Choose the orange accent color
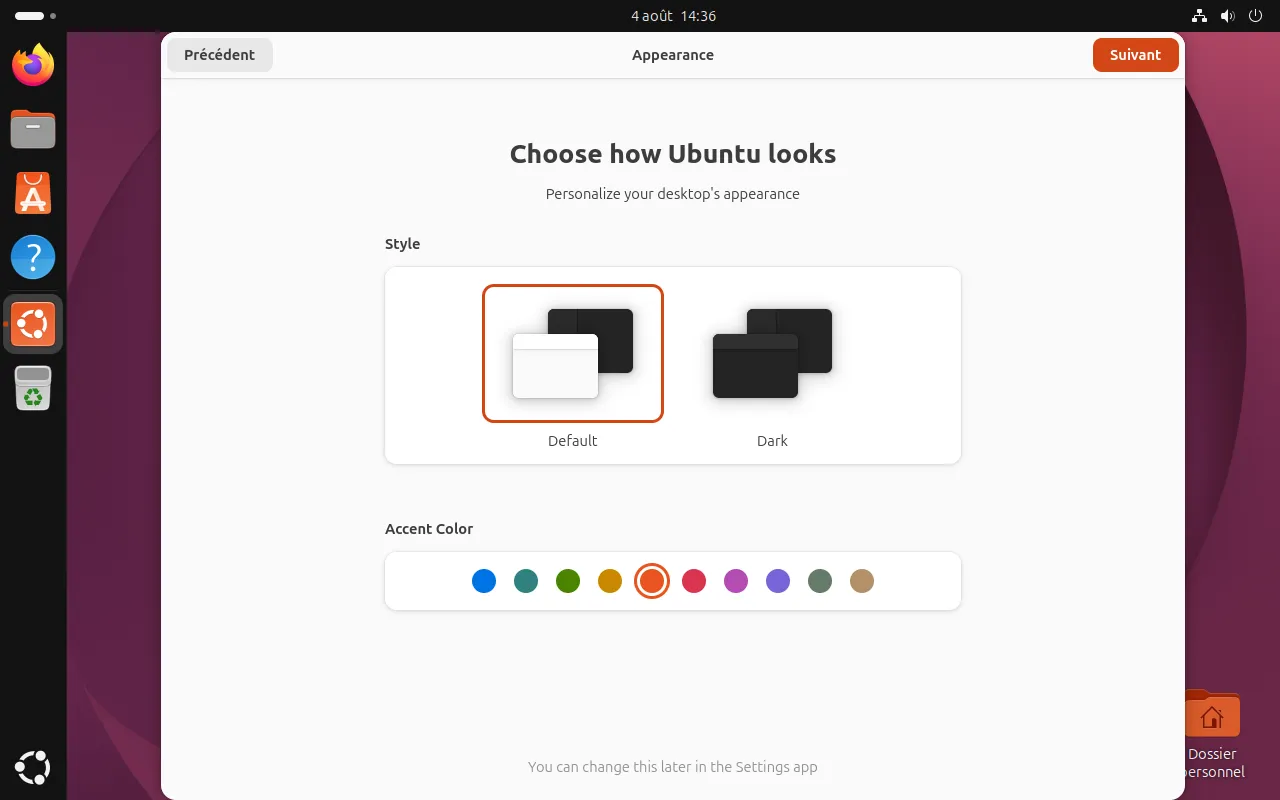 (652, 581)
